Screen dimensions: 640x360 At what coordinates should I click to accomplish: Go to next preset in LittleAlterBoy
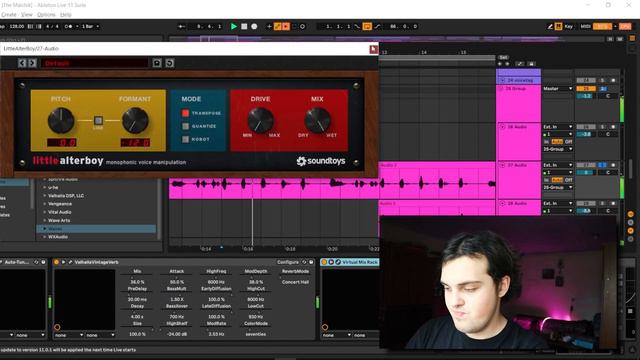click(x=32, y=63)
